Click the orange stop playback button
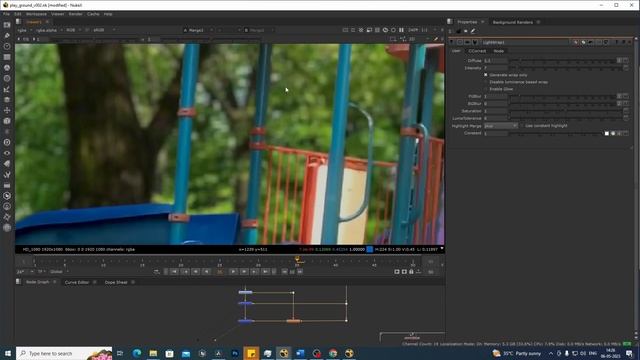Viewport: 640px width, 360px height. pos(220,272)
